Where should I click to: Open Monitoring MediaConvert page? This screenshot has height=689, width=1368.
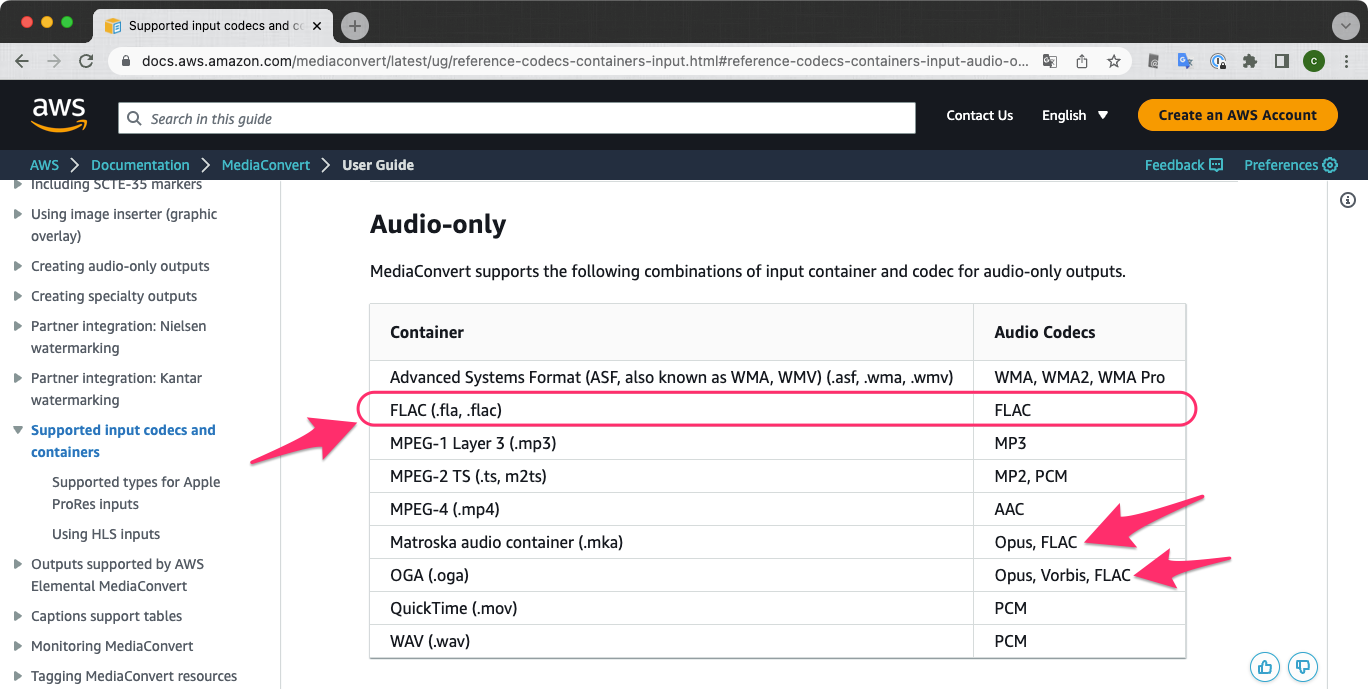112,646
